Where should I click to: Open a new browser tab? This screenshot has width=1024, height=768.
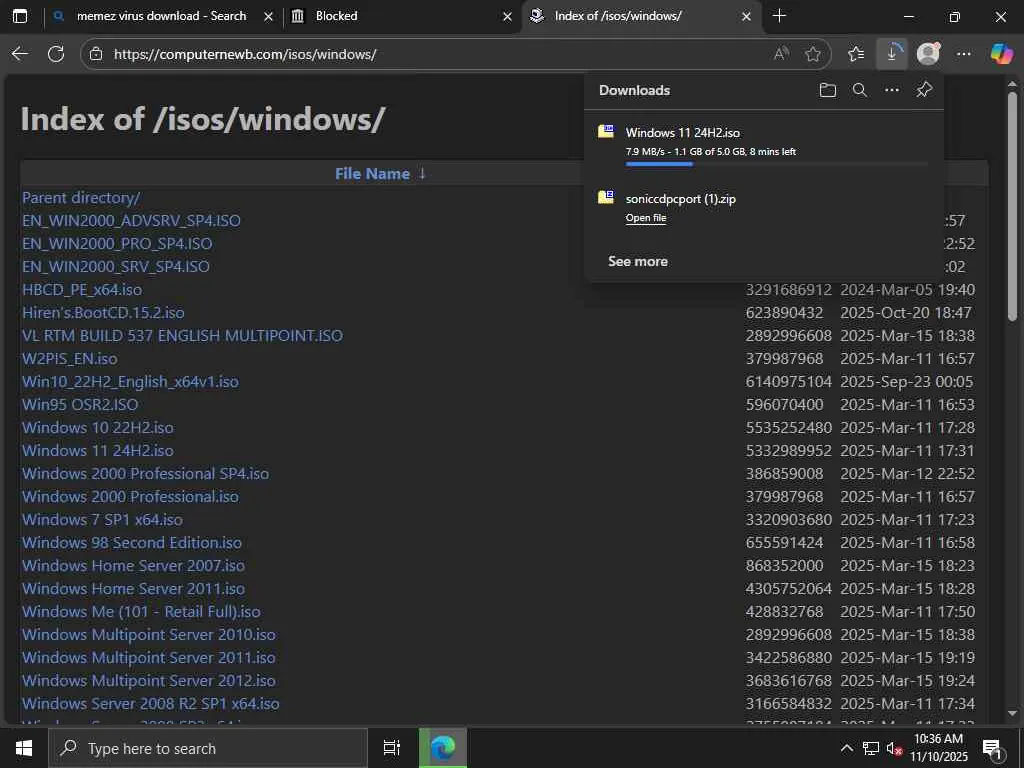(779, 16)
